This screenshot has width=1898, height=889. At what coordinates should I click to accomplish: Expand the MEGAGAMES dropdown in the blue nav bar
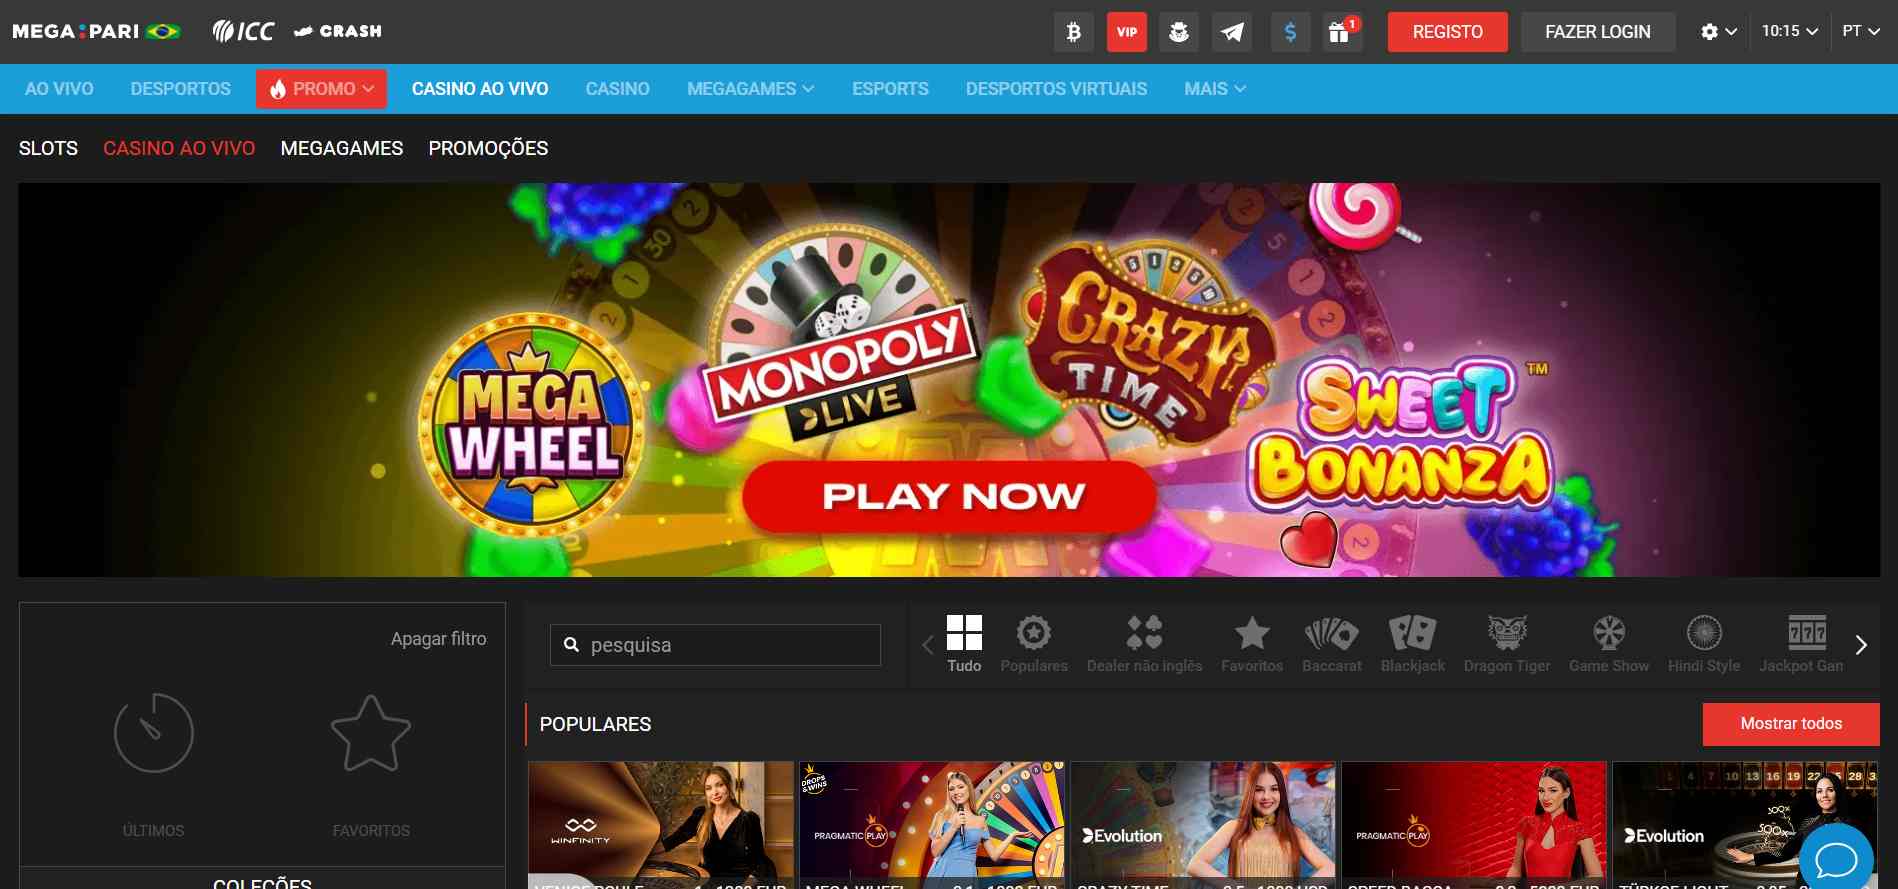tap(750, 89)
